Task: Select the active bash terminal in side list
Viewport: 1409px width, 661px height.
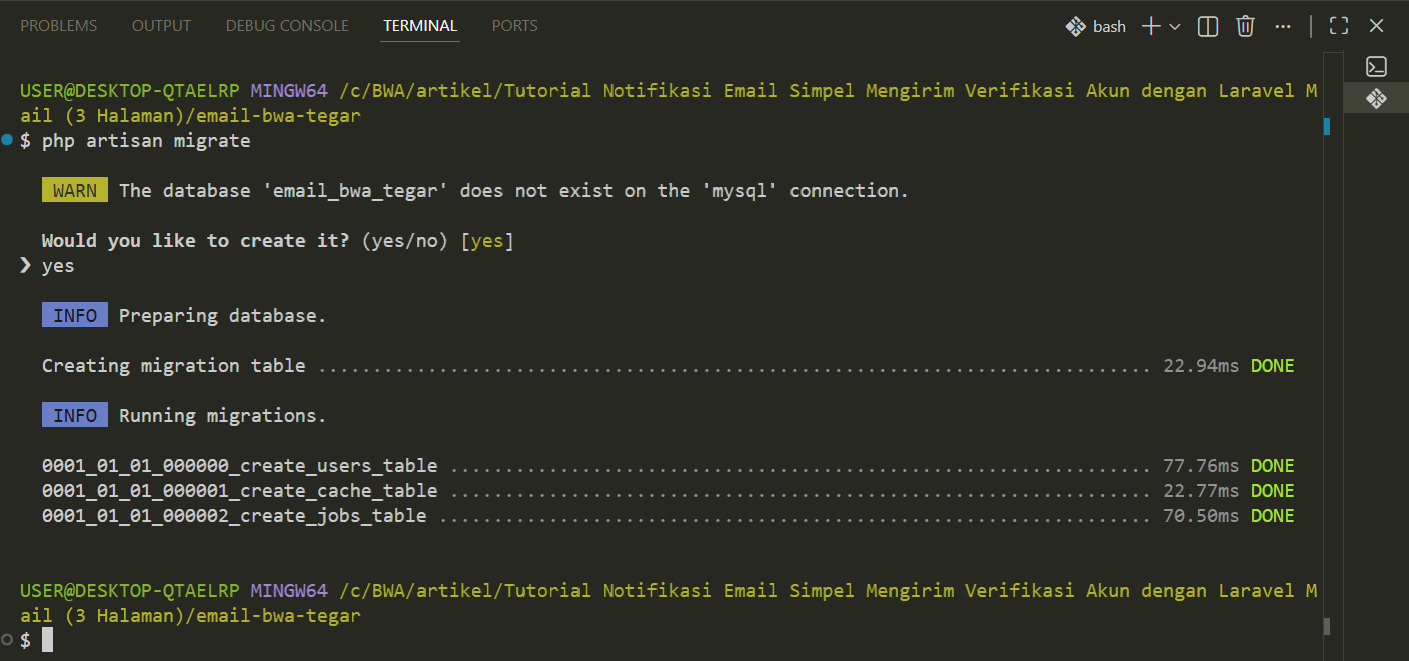Action: click(1376, 98)
